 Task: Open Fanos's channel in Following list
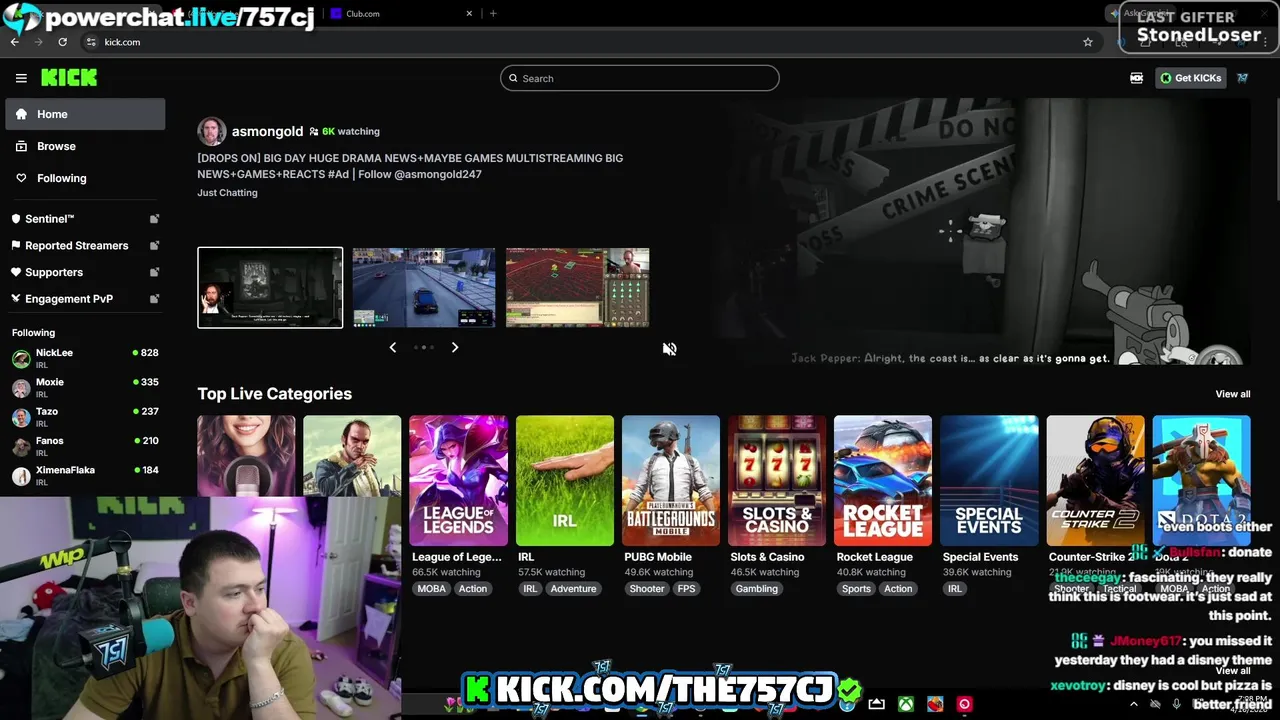85,446
